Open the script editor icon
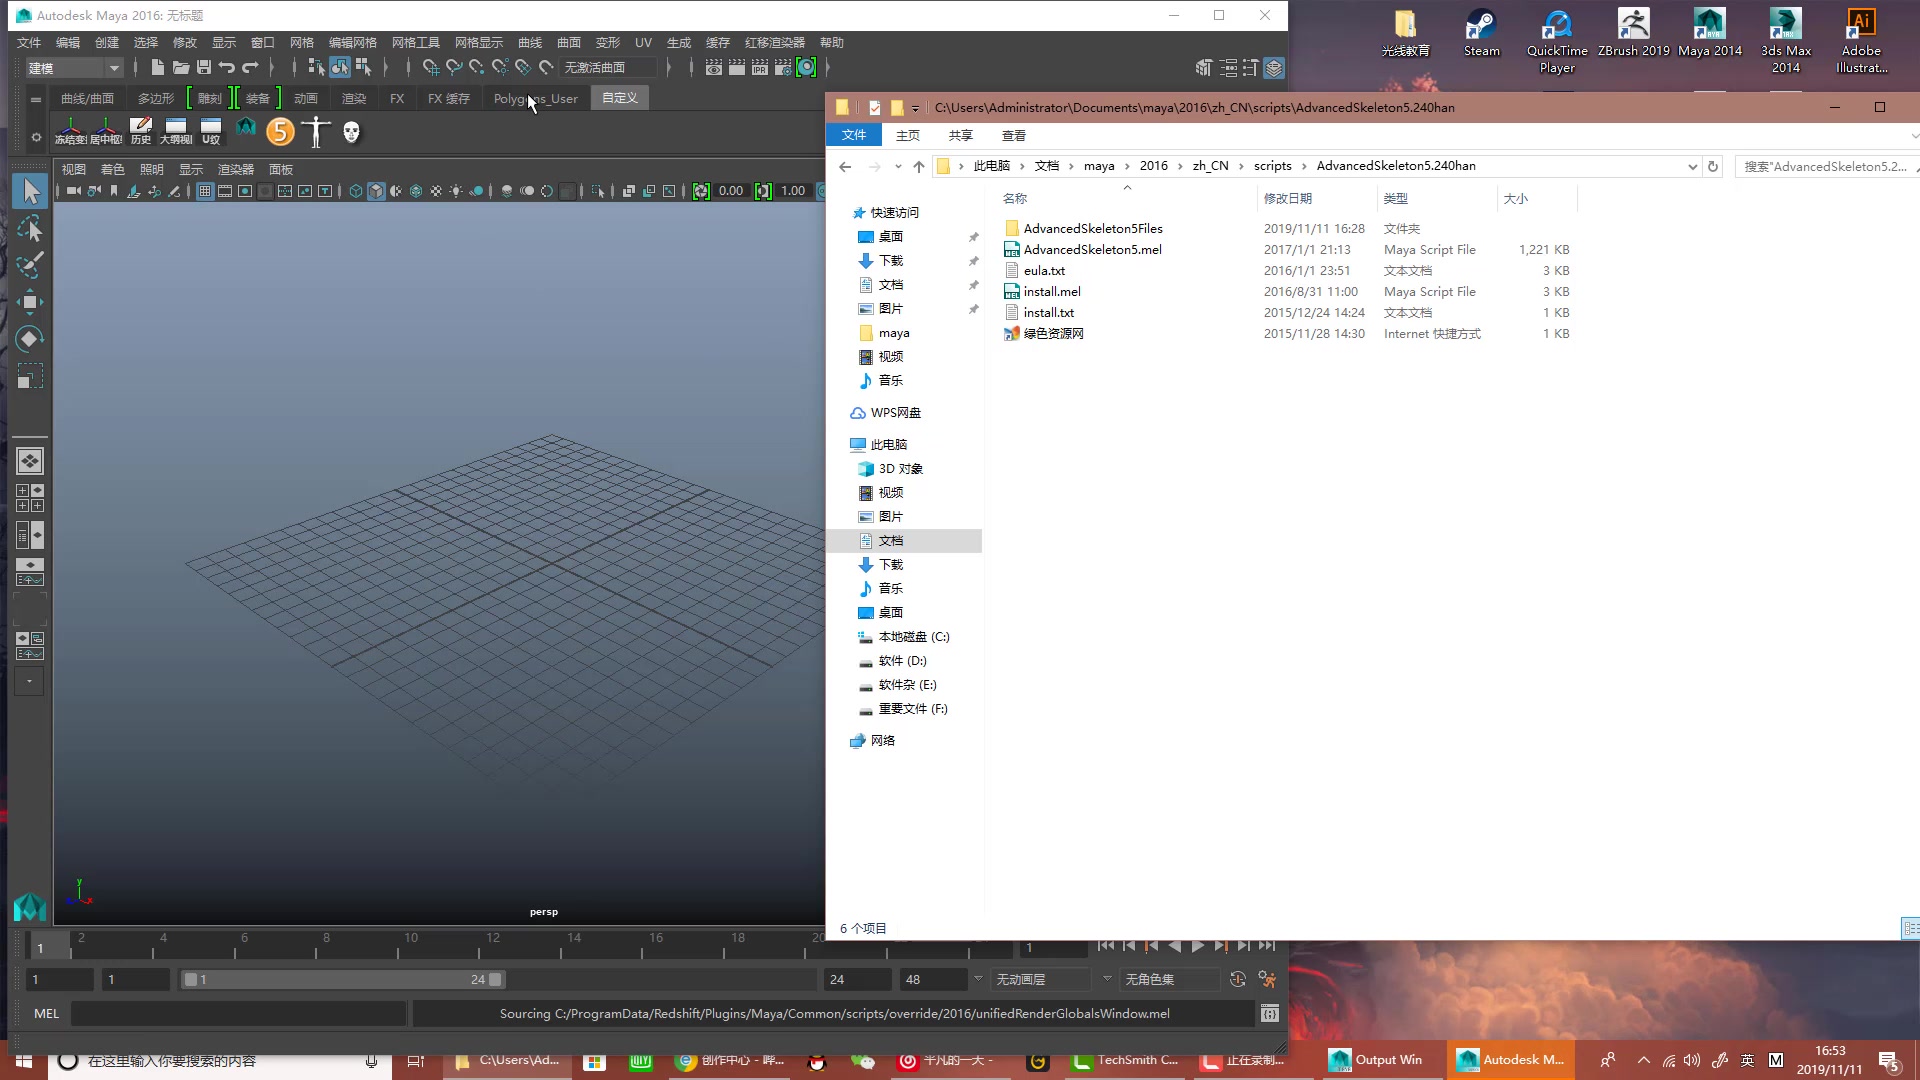The image size is (1920, 1080). coord(1269,1013)
